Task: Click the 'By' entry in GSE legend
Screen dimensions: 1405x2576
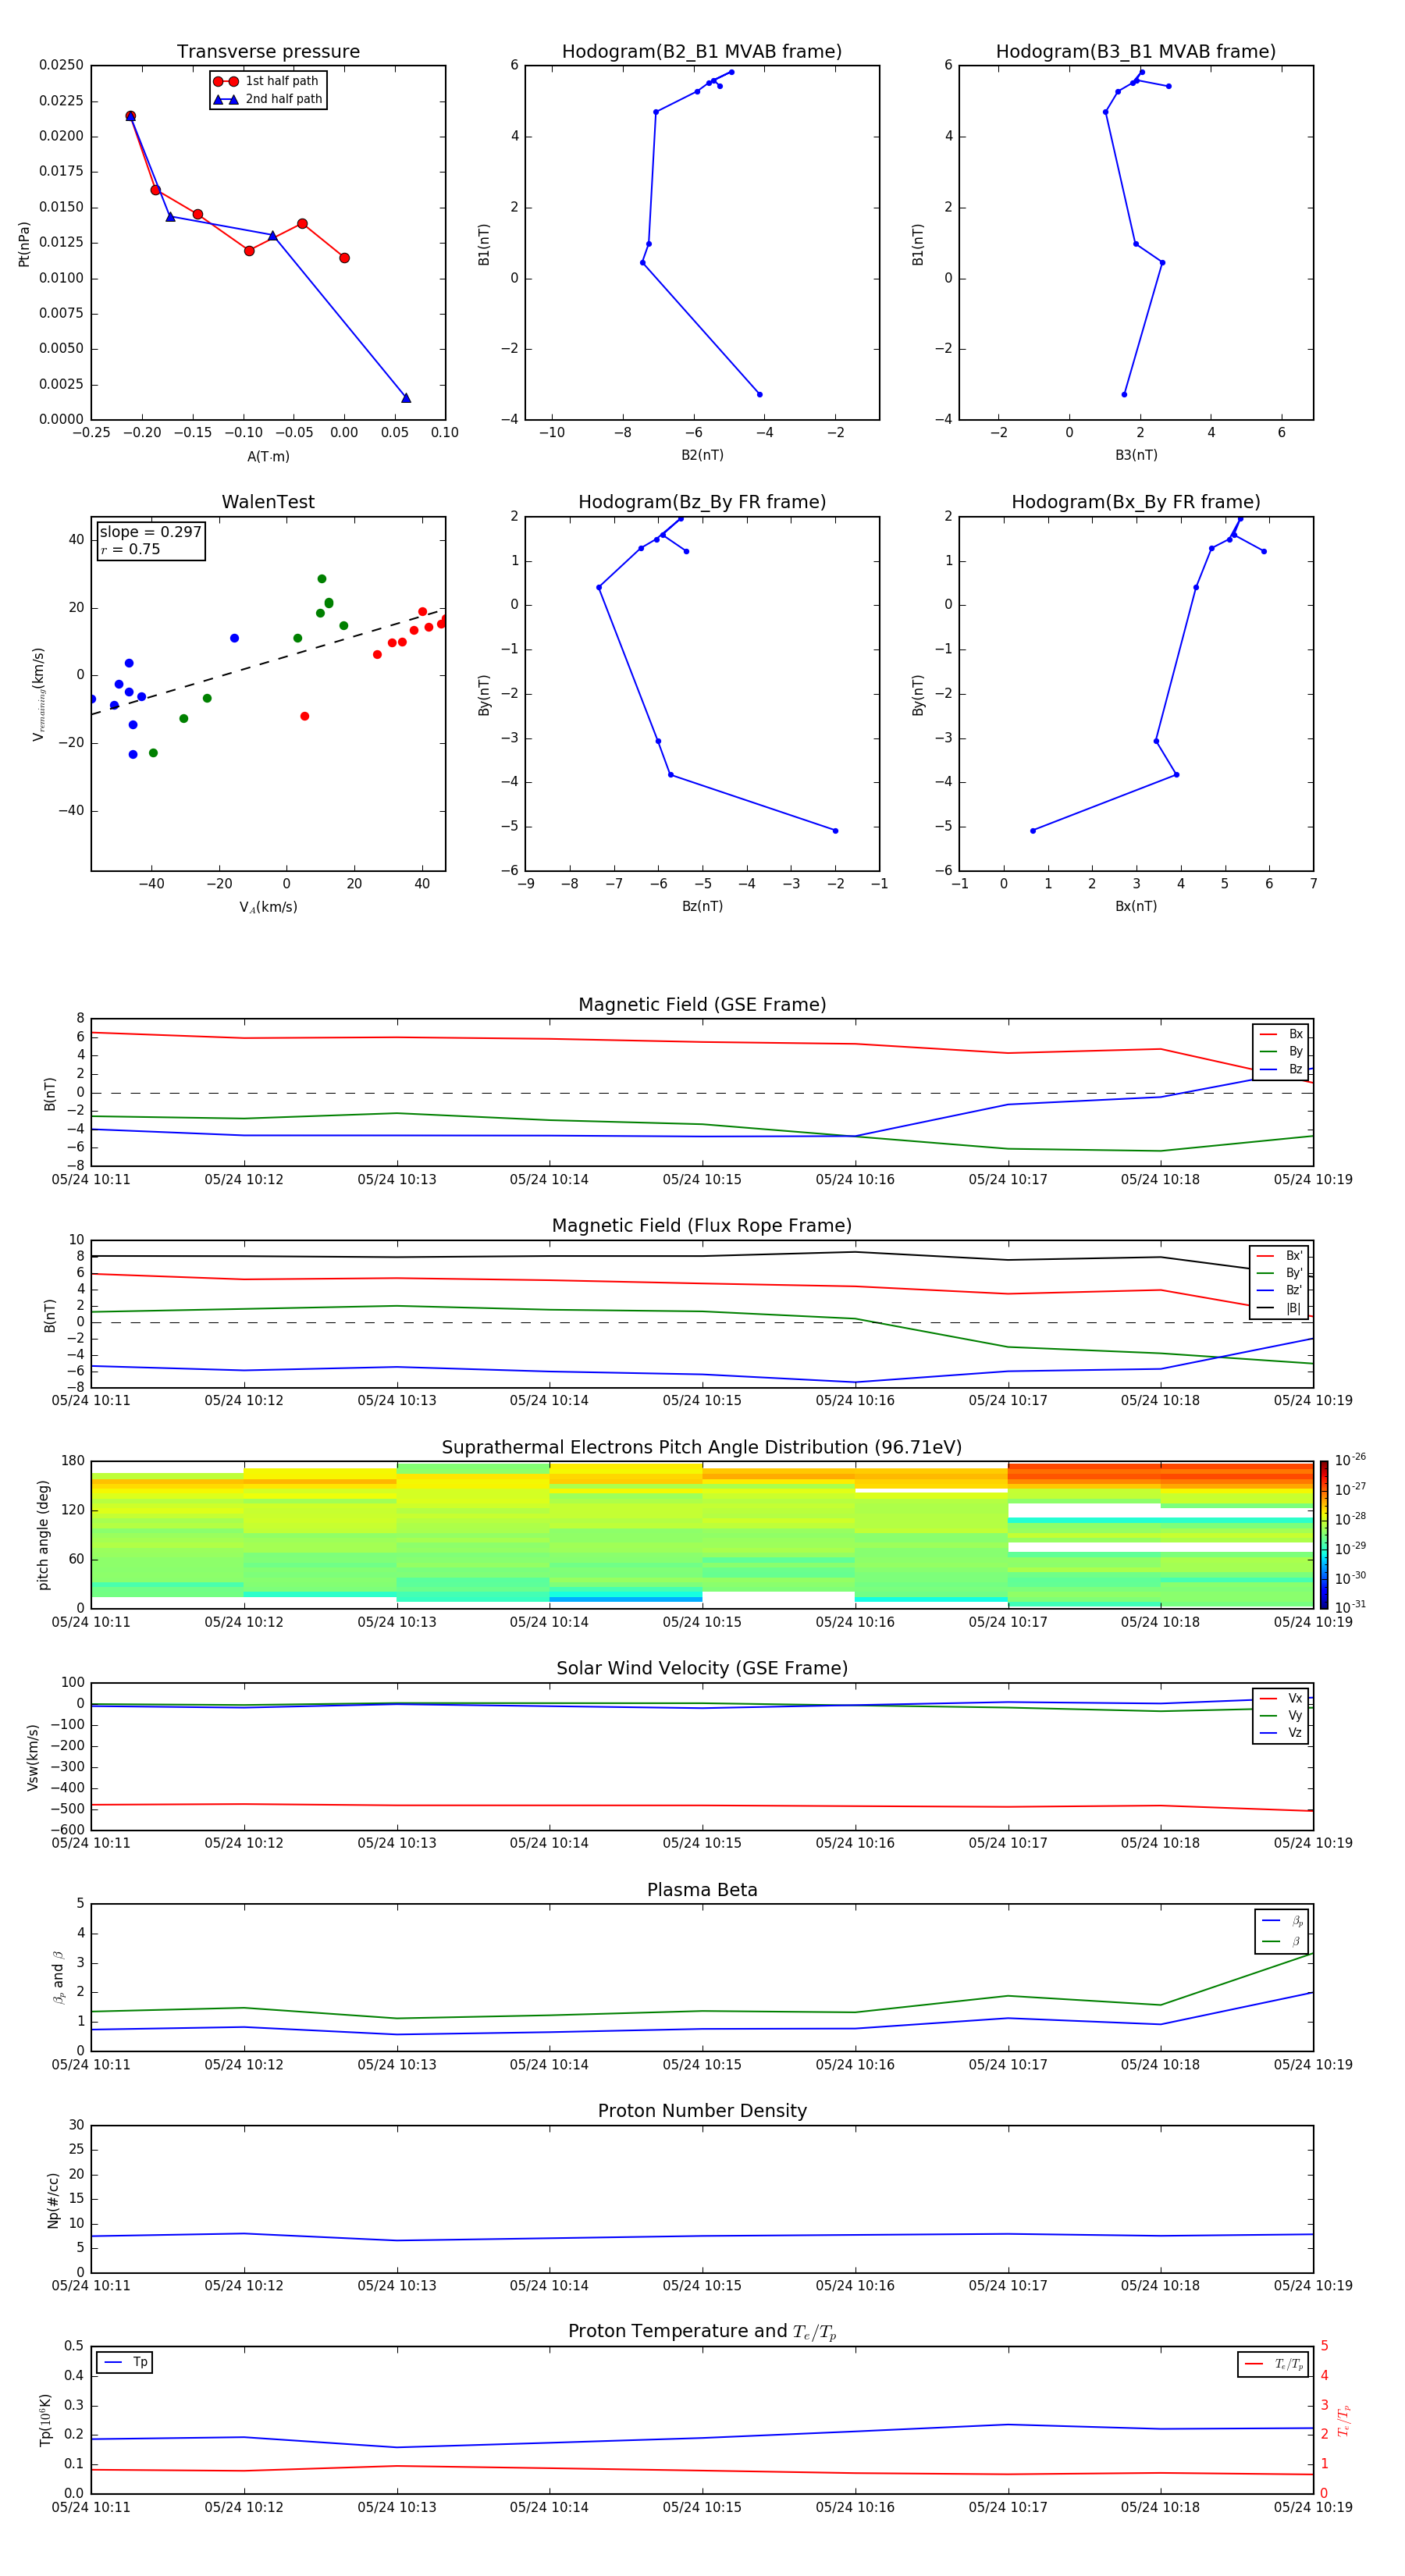Action: click(1282, 1052)
